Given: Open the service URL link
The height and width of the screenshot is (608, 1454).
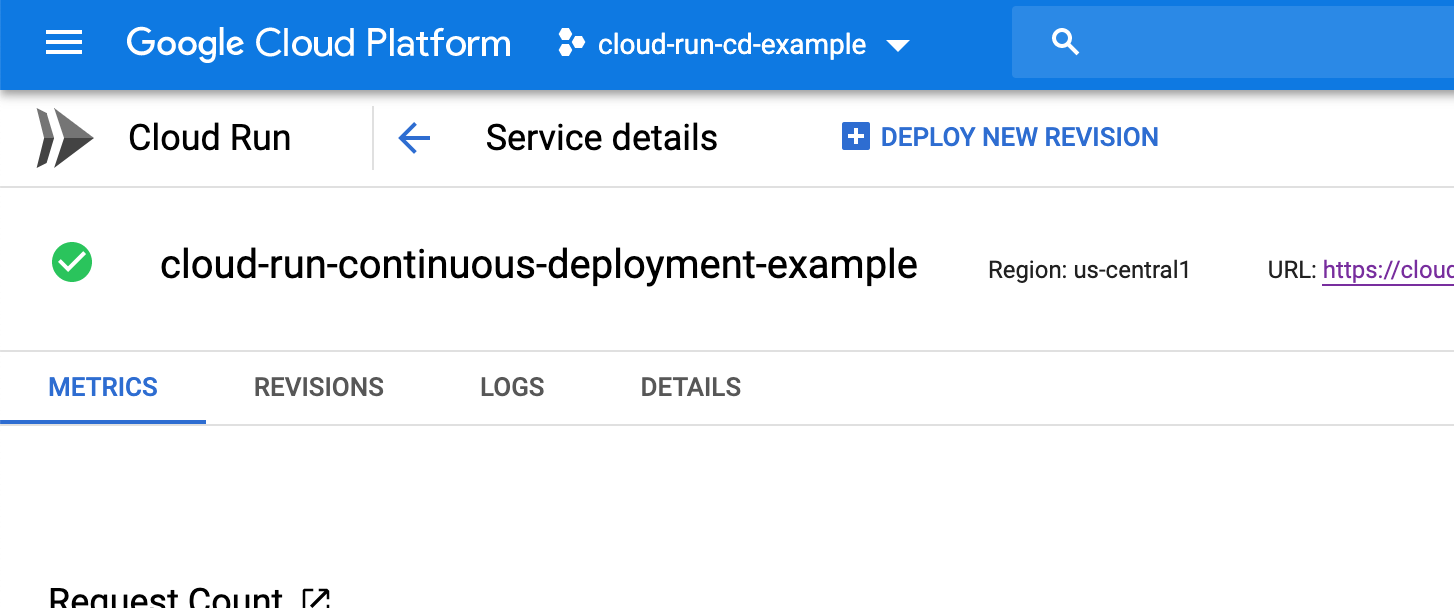Looking at the screenshot, I should pos(1388,270).
